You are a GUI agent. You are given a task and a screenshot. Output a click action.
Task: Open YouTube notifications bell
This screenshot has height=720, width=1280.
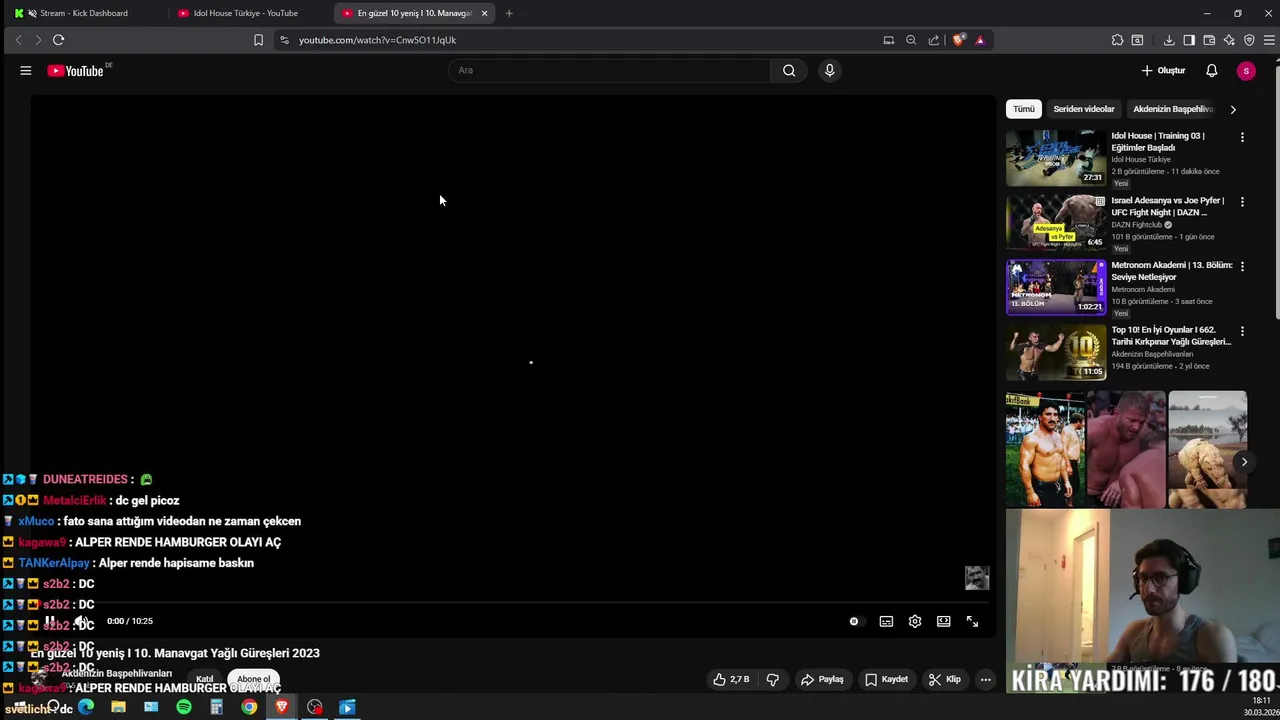coord(1211,70)
